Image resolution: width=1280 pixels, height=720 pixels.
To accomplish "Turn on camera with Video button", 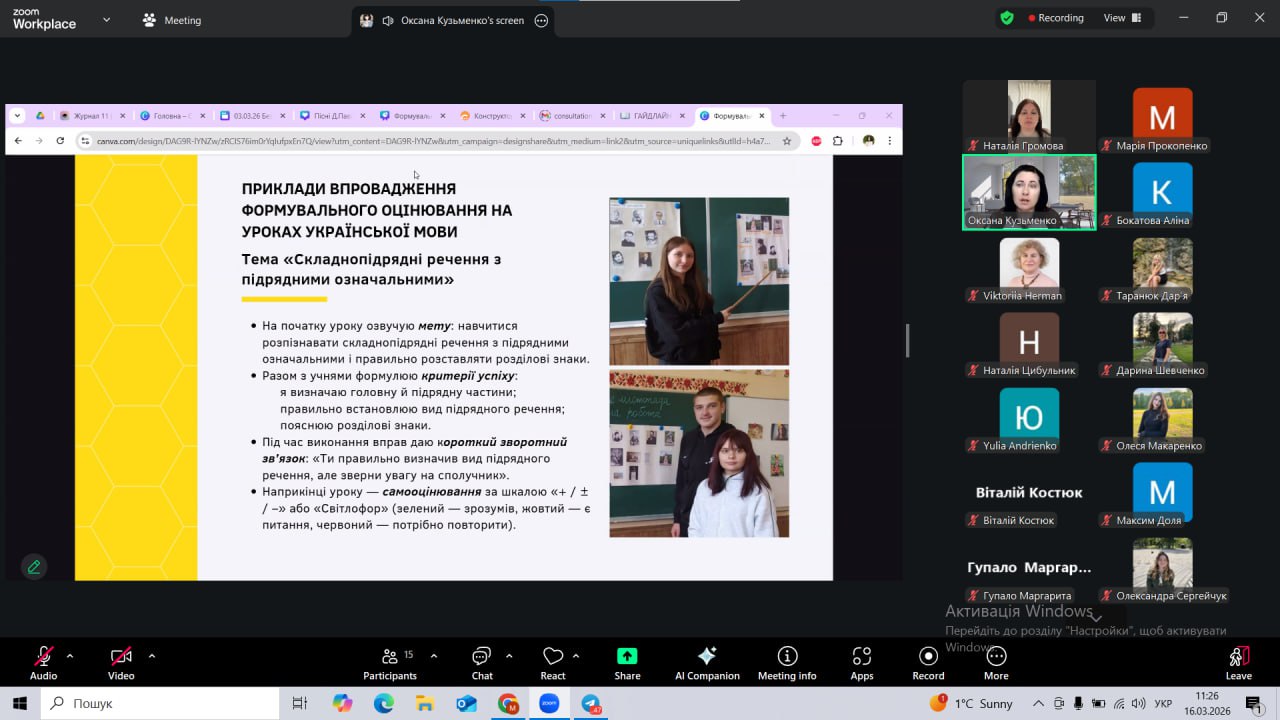I will (121, 662).
